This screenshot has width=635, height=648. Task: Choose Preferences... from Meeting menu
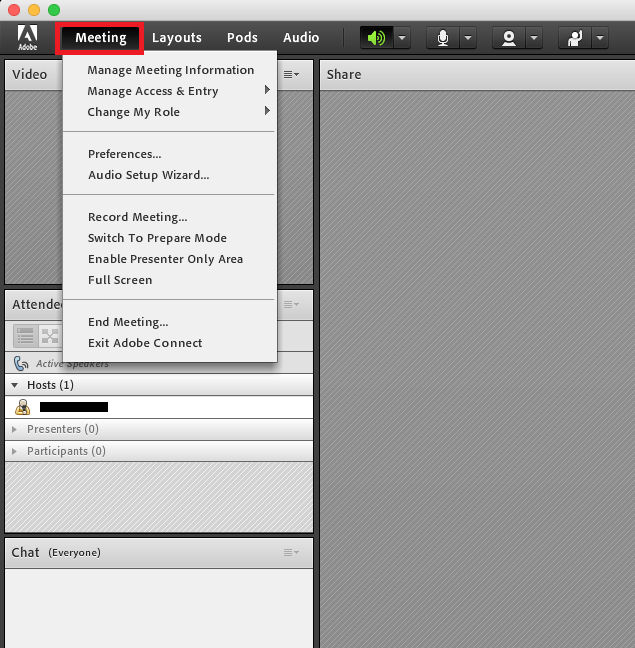click(x=170, y=154)
